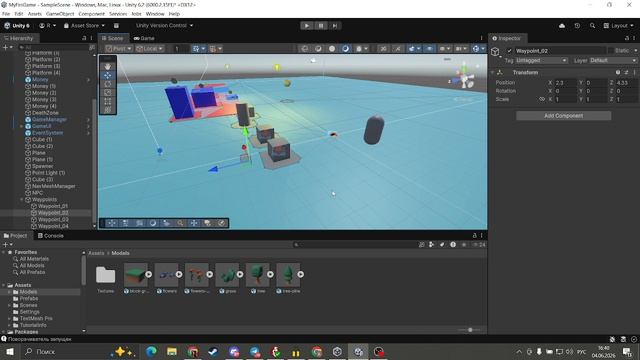The height and width of the screenshot is (360, 640).
Task: Open Steam from Windows taskbar
Action: coord(213,351)
